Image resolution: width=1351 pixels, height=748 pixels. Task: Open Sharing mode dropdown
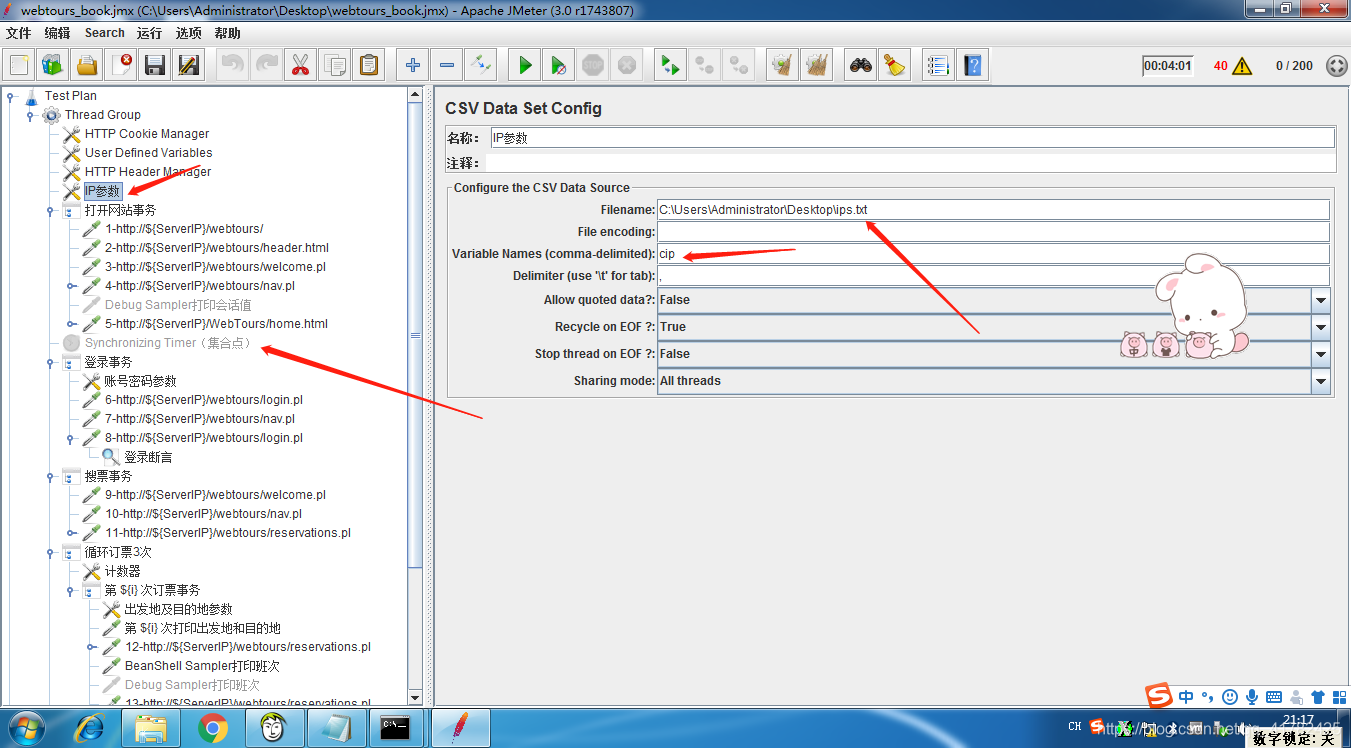(x=1321, y=381)
